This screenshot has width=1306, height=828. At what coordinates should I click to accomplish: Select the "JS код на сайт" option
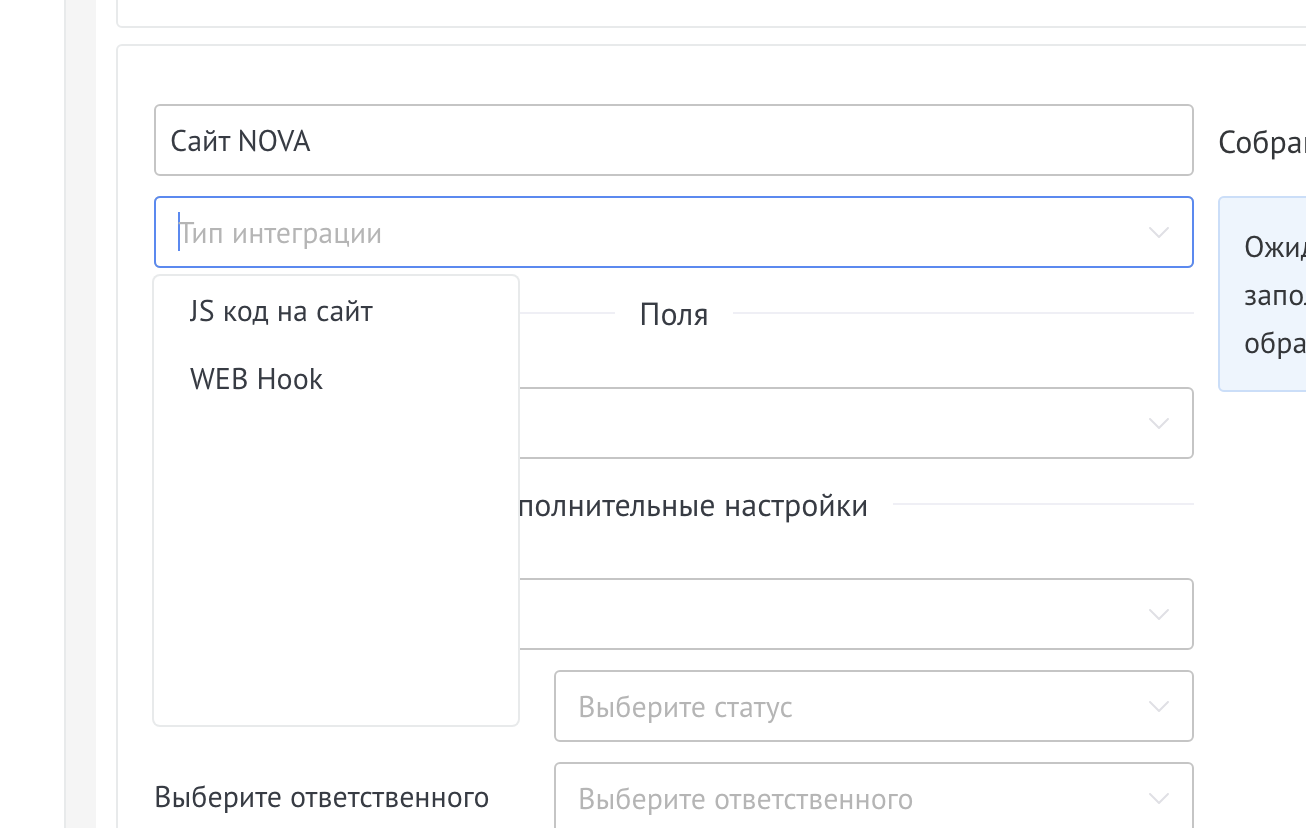(281, 312)
